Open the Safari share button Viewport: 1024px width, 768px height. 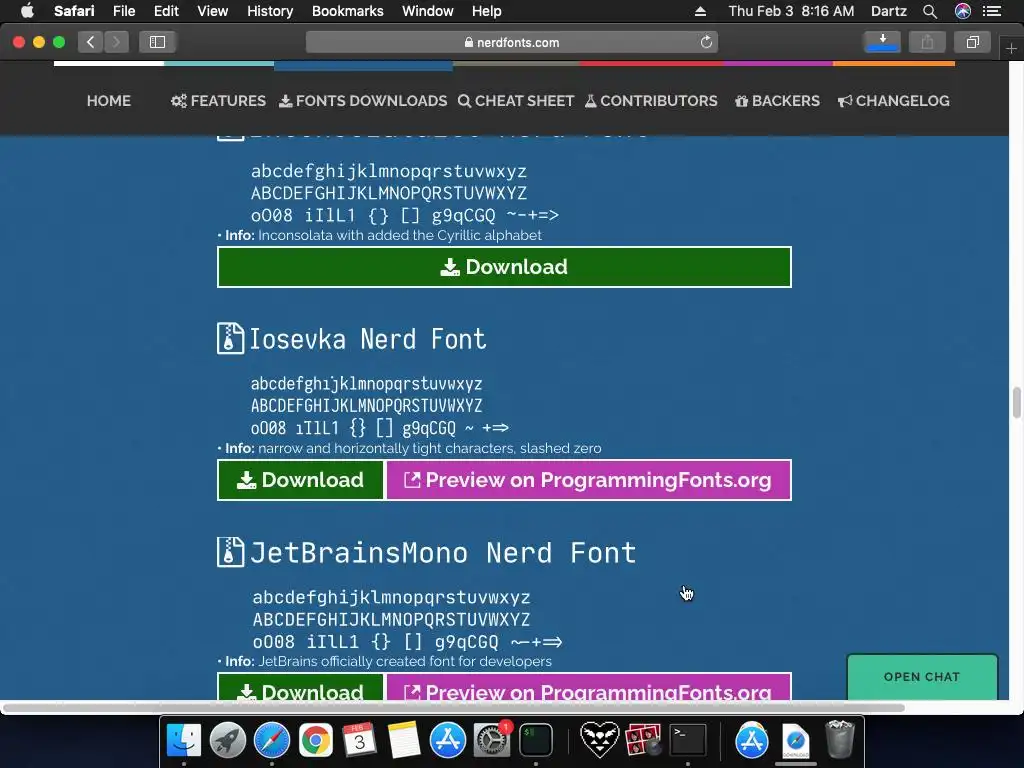point(927,42)
